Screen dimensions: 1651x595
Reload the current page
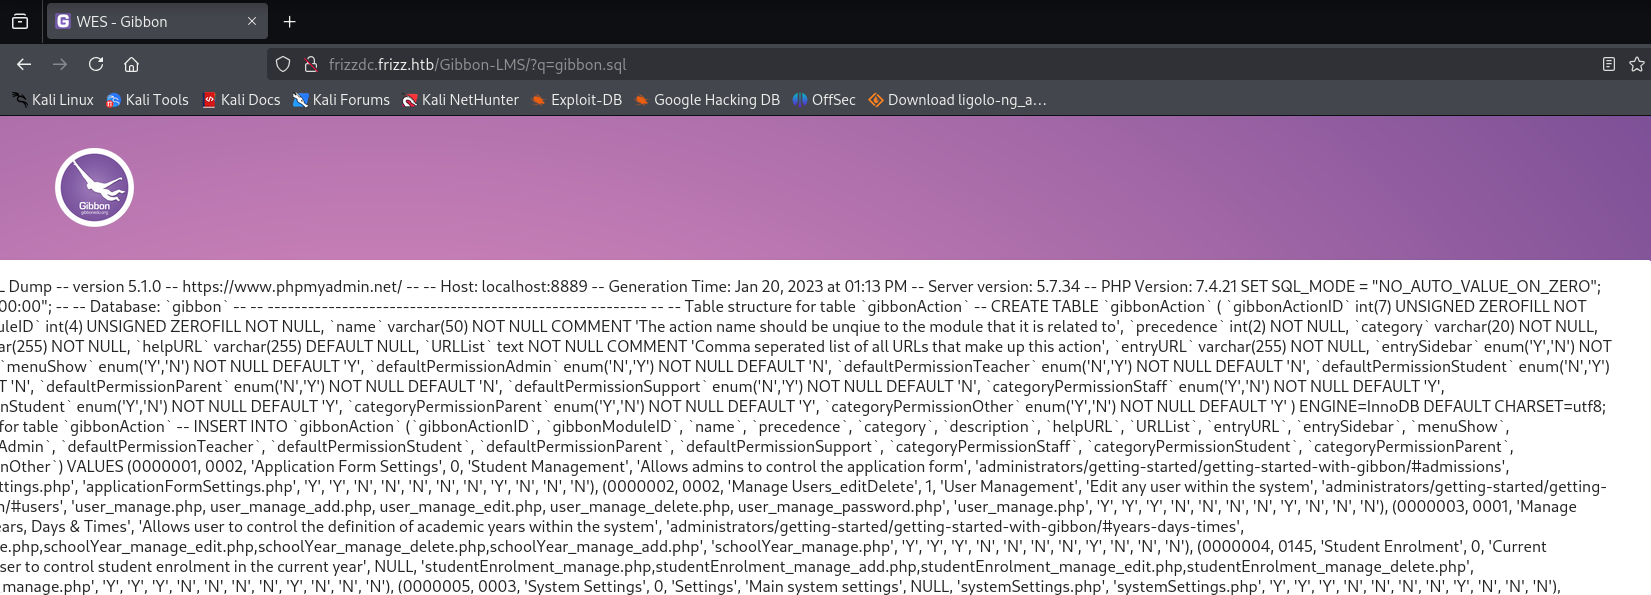pos(96,64)
